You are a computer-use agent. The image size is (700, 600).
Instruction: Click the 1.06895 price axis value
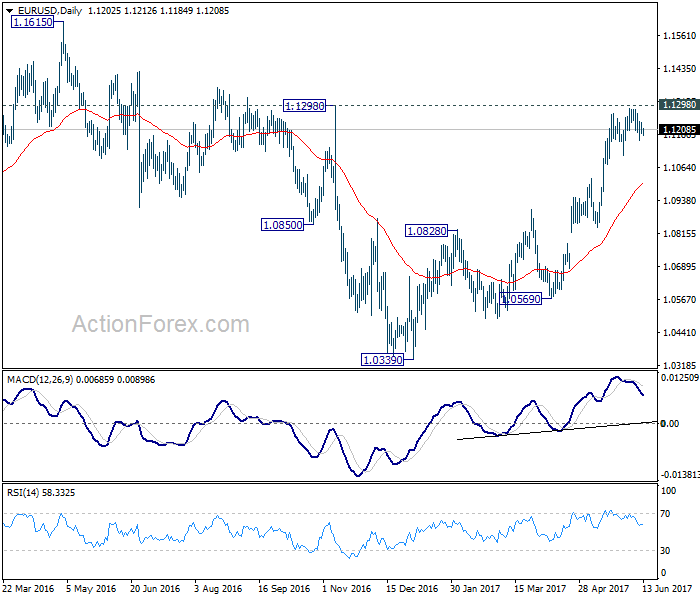[679, 267]
